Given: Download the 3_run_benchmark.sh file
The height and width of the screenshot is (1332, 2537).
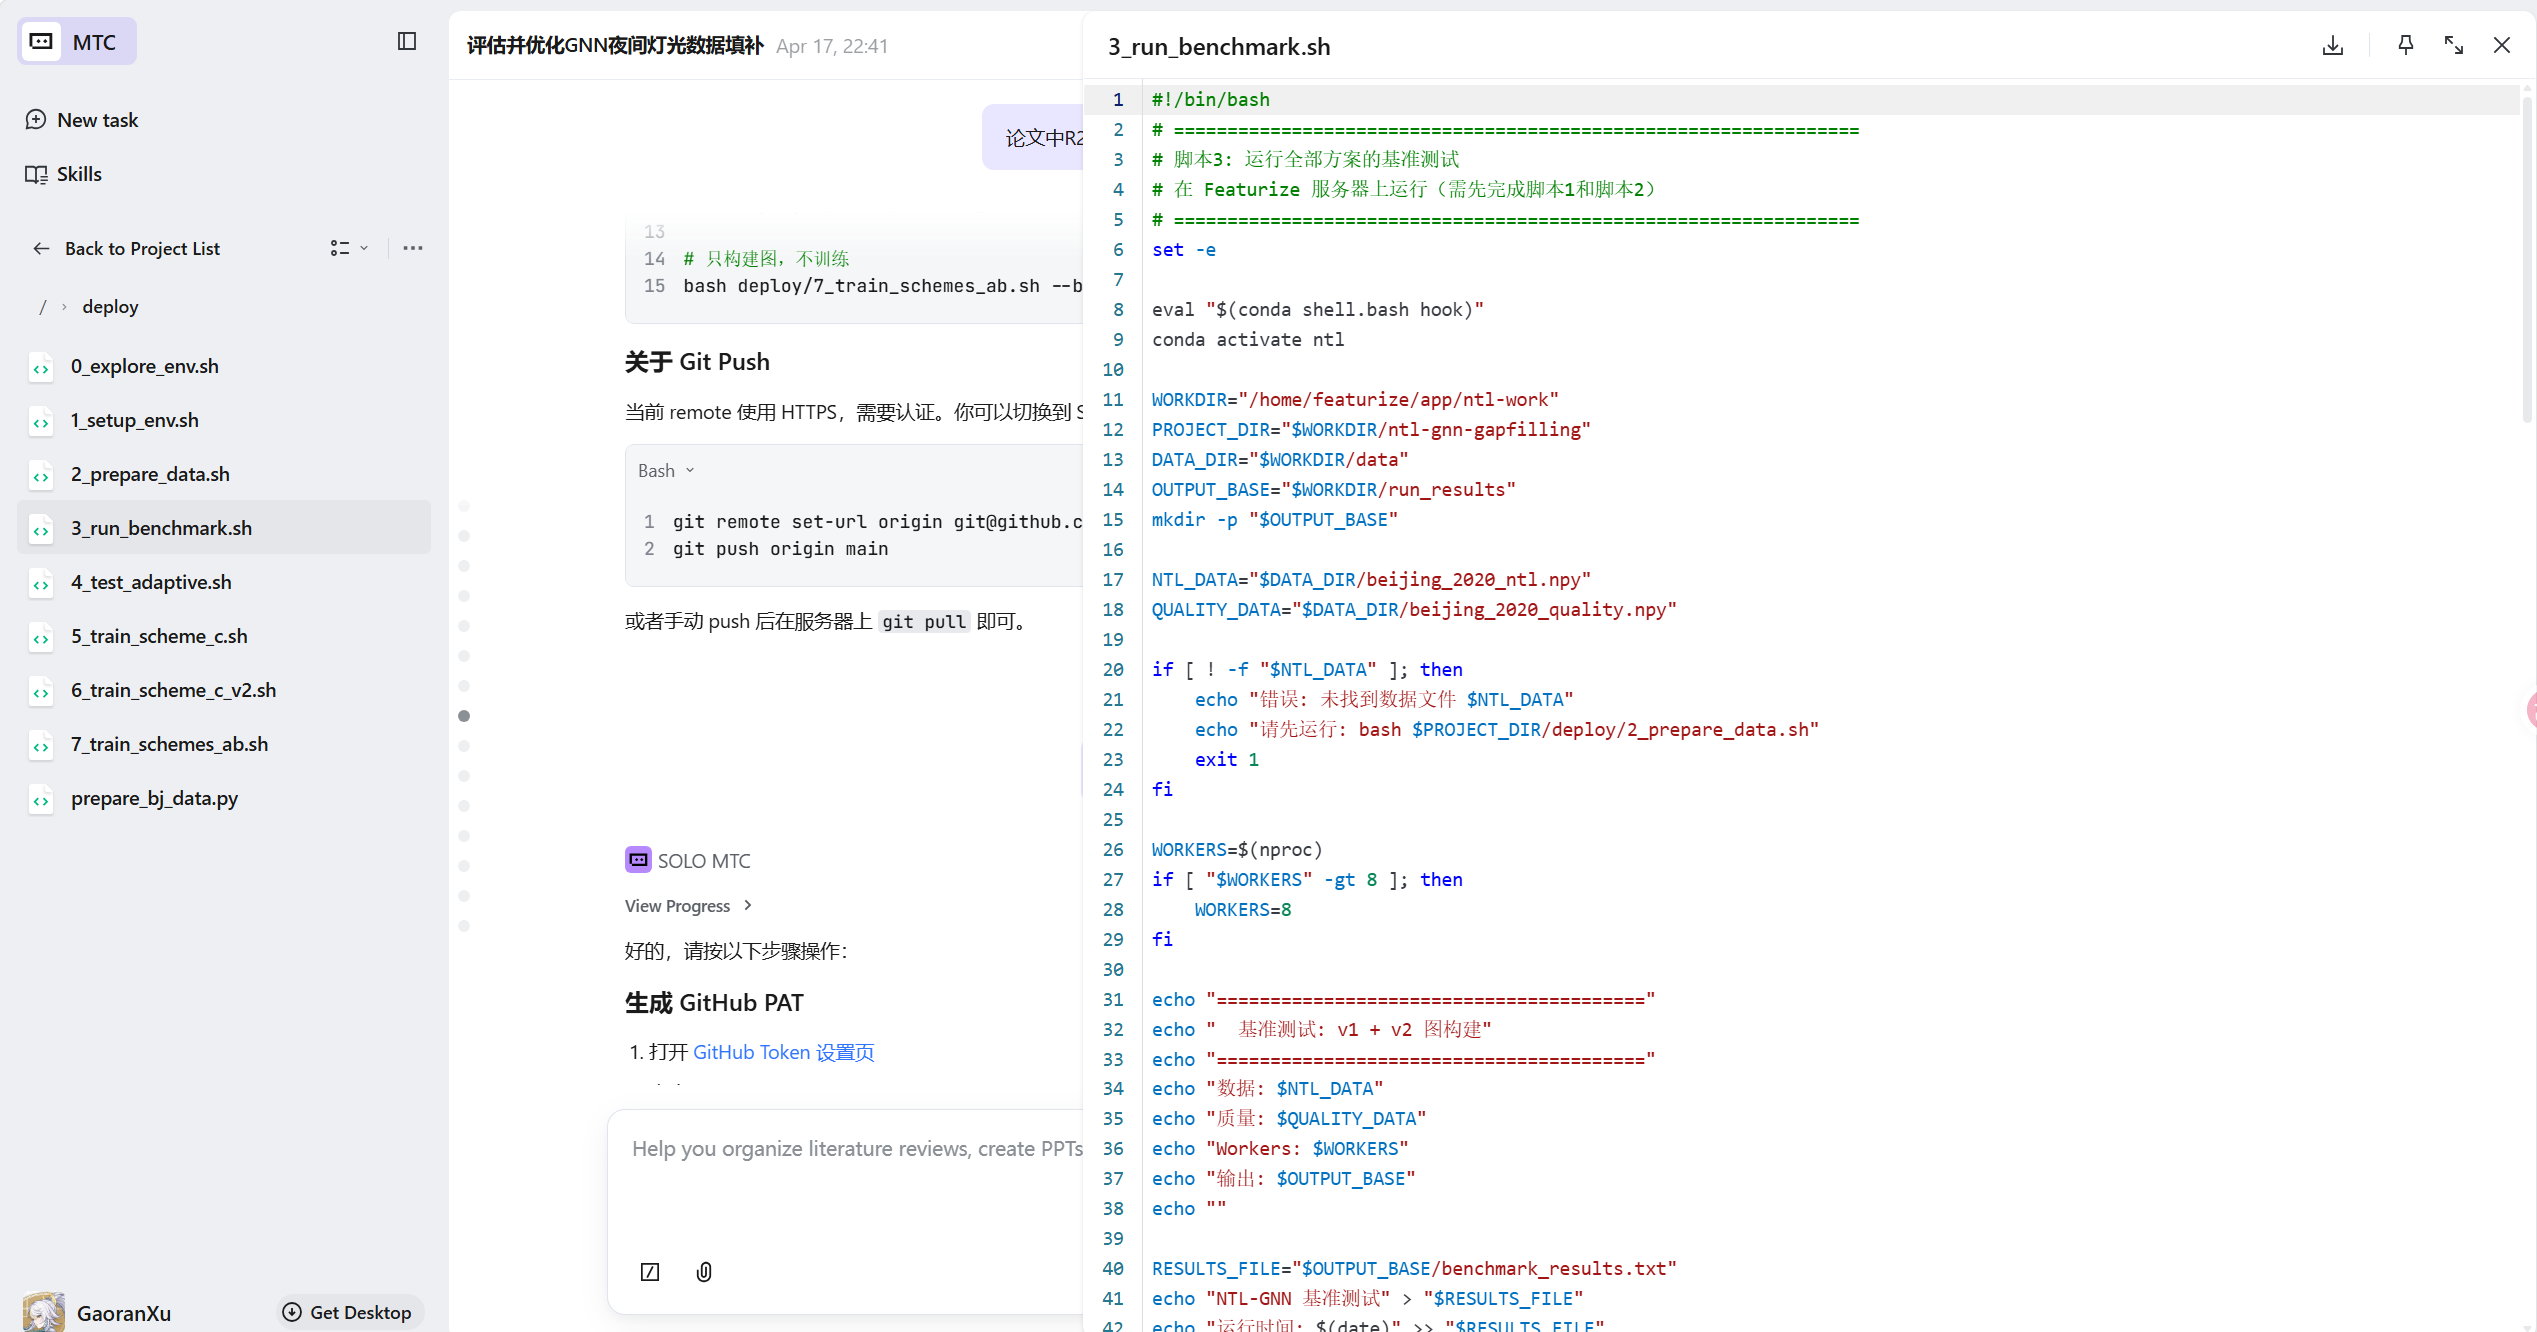Looking at the screenshot, I should [x=2332, y=45].
